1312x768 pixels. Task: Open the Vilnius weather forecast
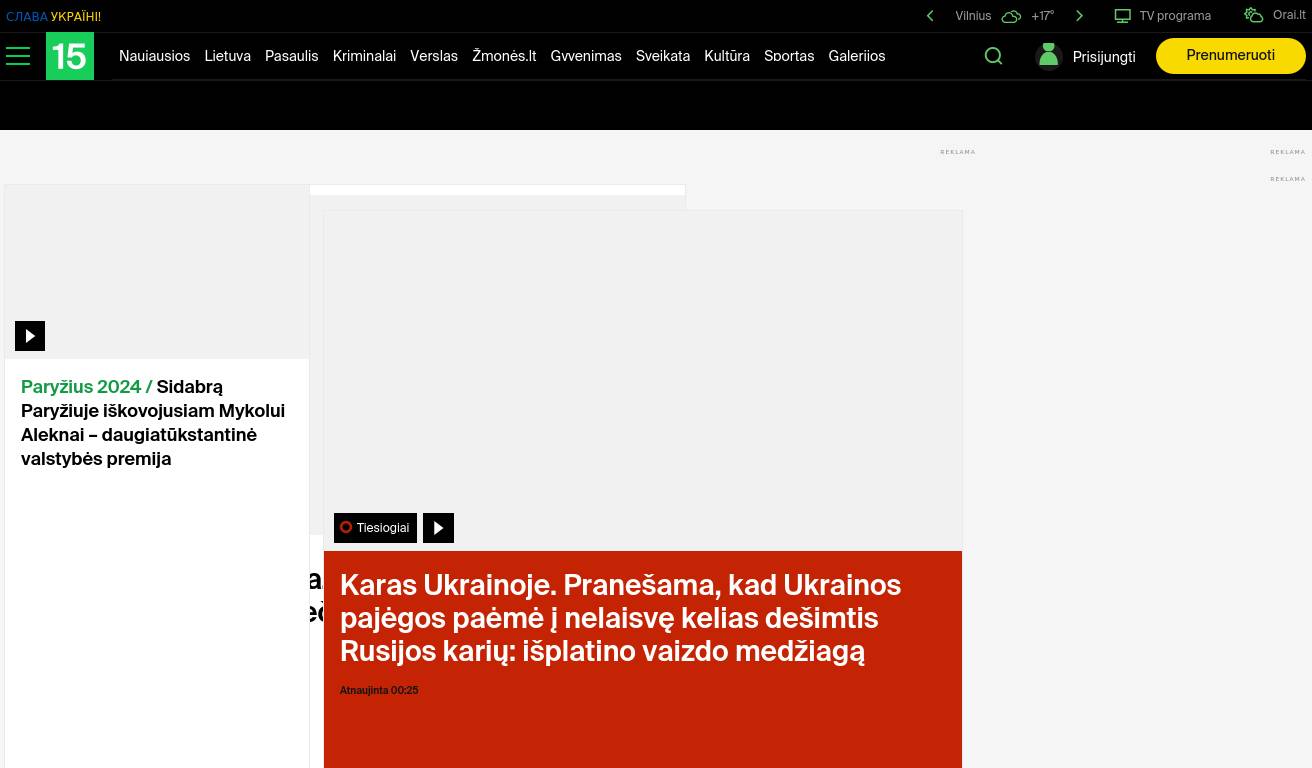pos(973,16)
